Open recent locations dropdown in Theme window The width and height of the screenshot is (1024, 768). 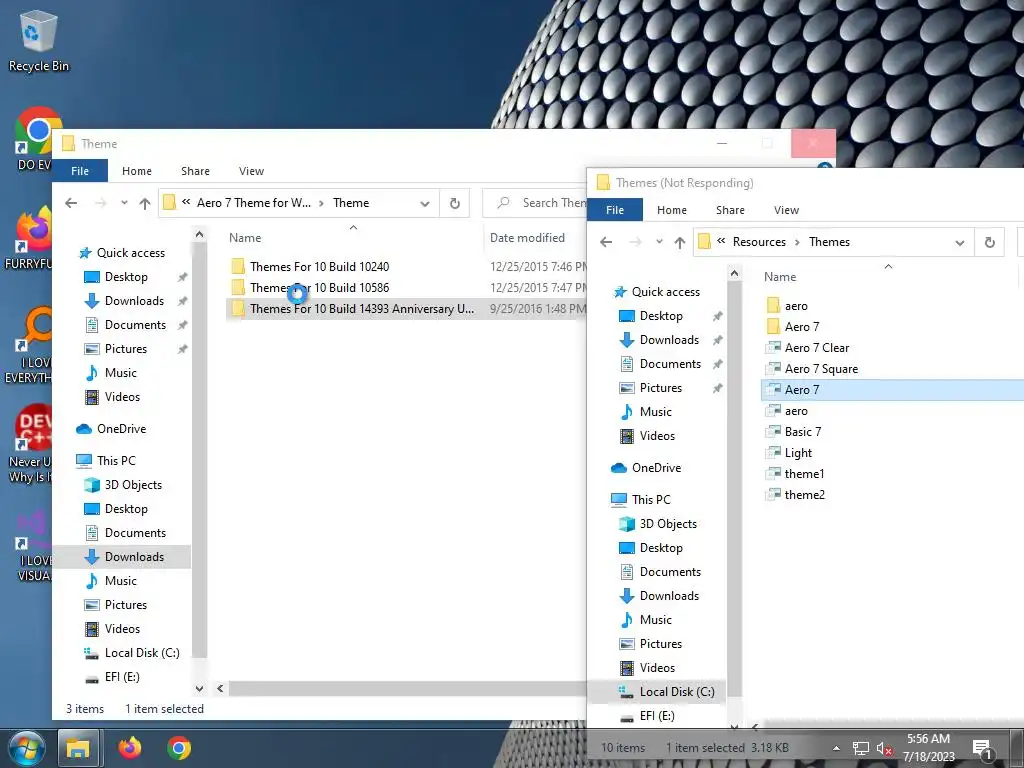[124, 203]
